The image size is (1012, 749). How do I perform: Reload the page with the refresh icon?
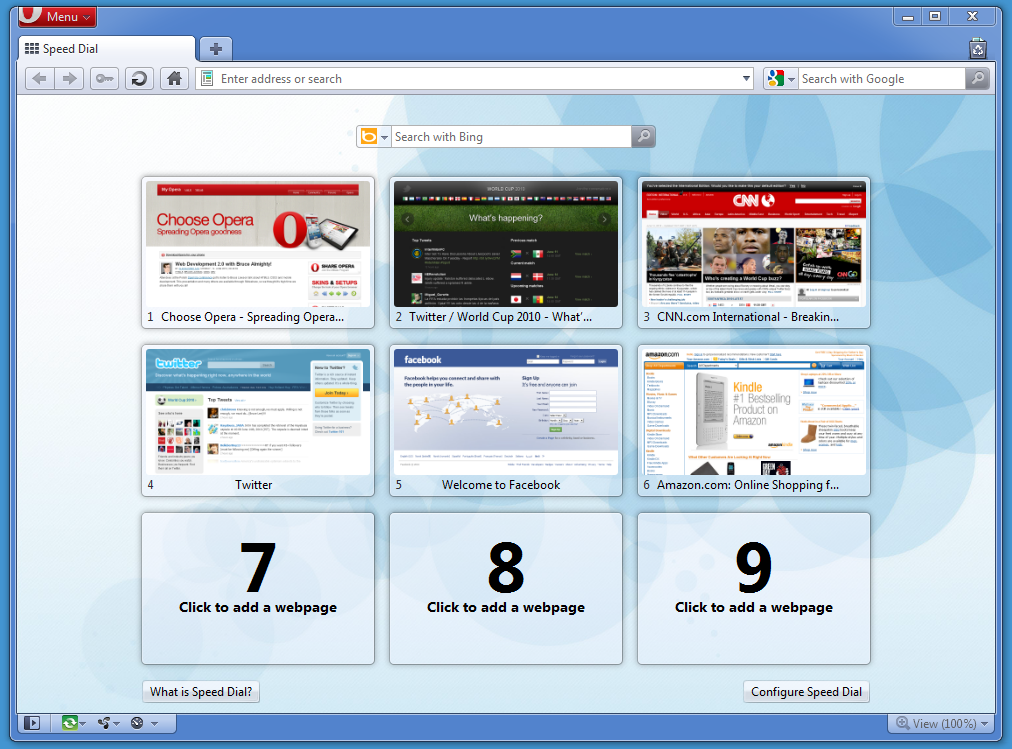point(138,78)
